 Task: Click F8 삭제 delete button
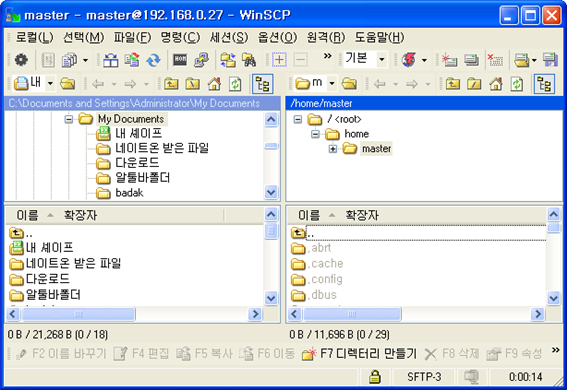tap(452, 353)
